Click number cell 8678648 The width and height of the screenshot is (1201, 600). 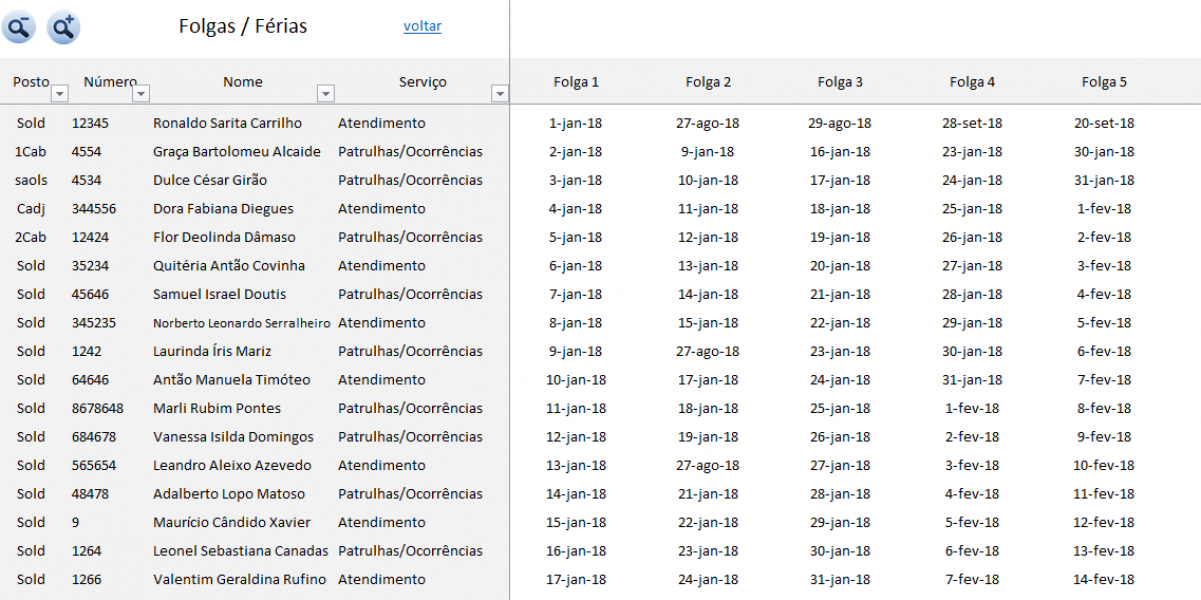pos(98,408)
